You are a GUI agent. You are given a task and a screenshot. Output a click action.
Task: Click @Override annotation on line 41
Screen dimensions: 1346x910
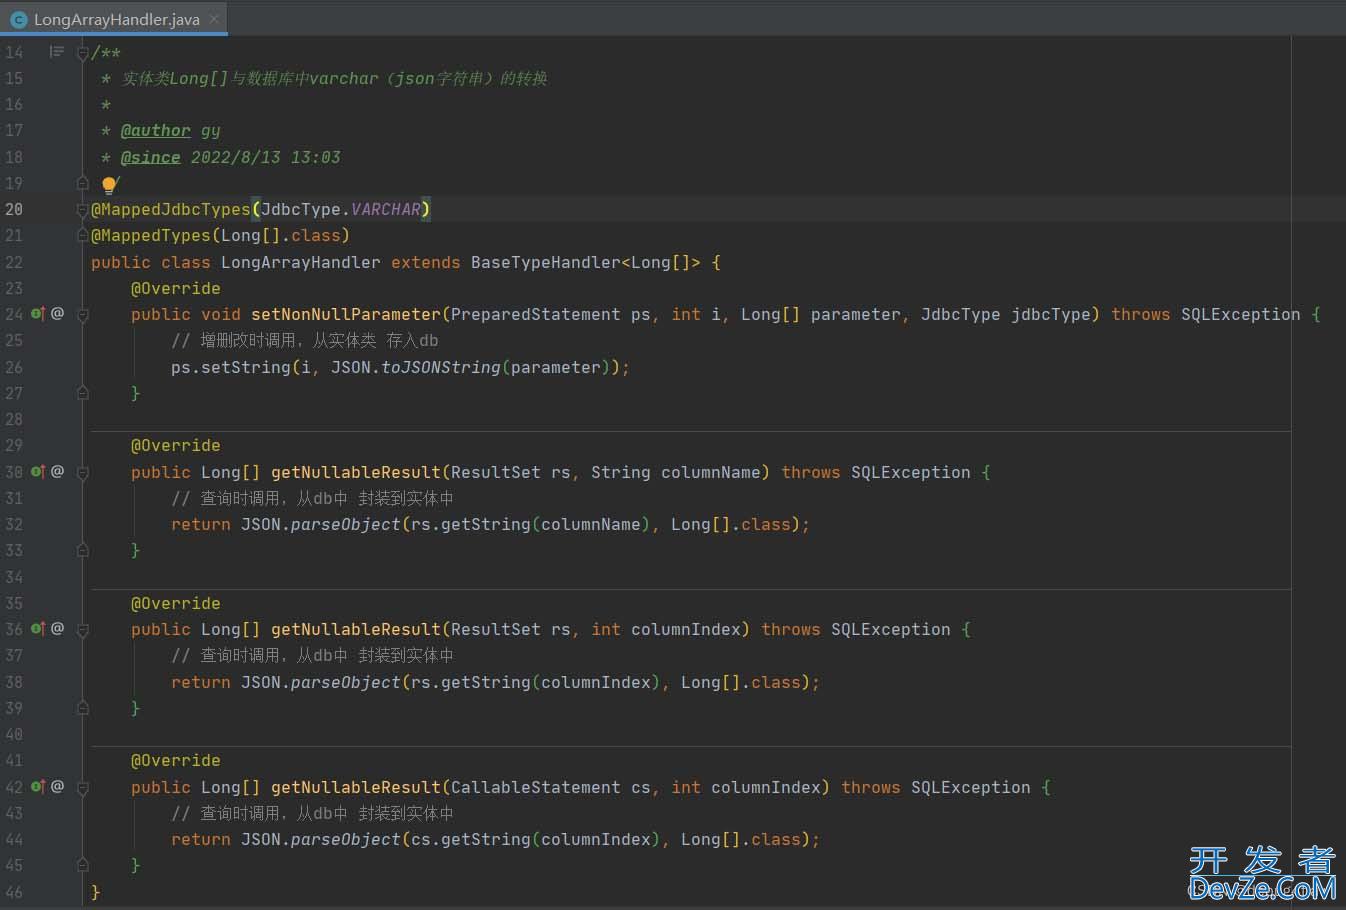click(x=176, y=760)
